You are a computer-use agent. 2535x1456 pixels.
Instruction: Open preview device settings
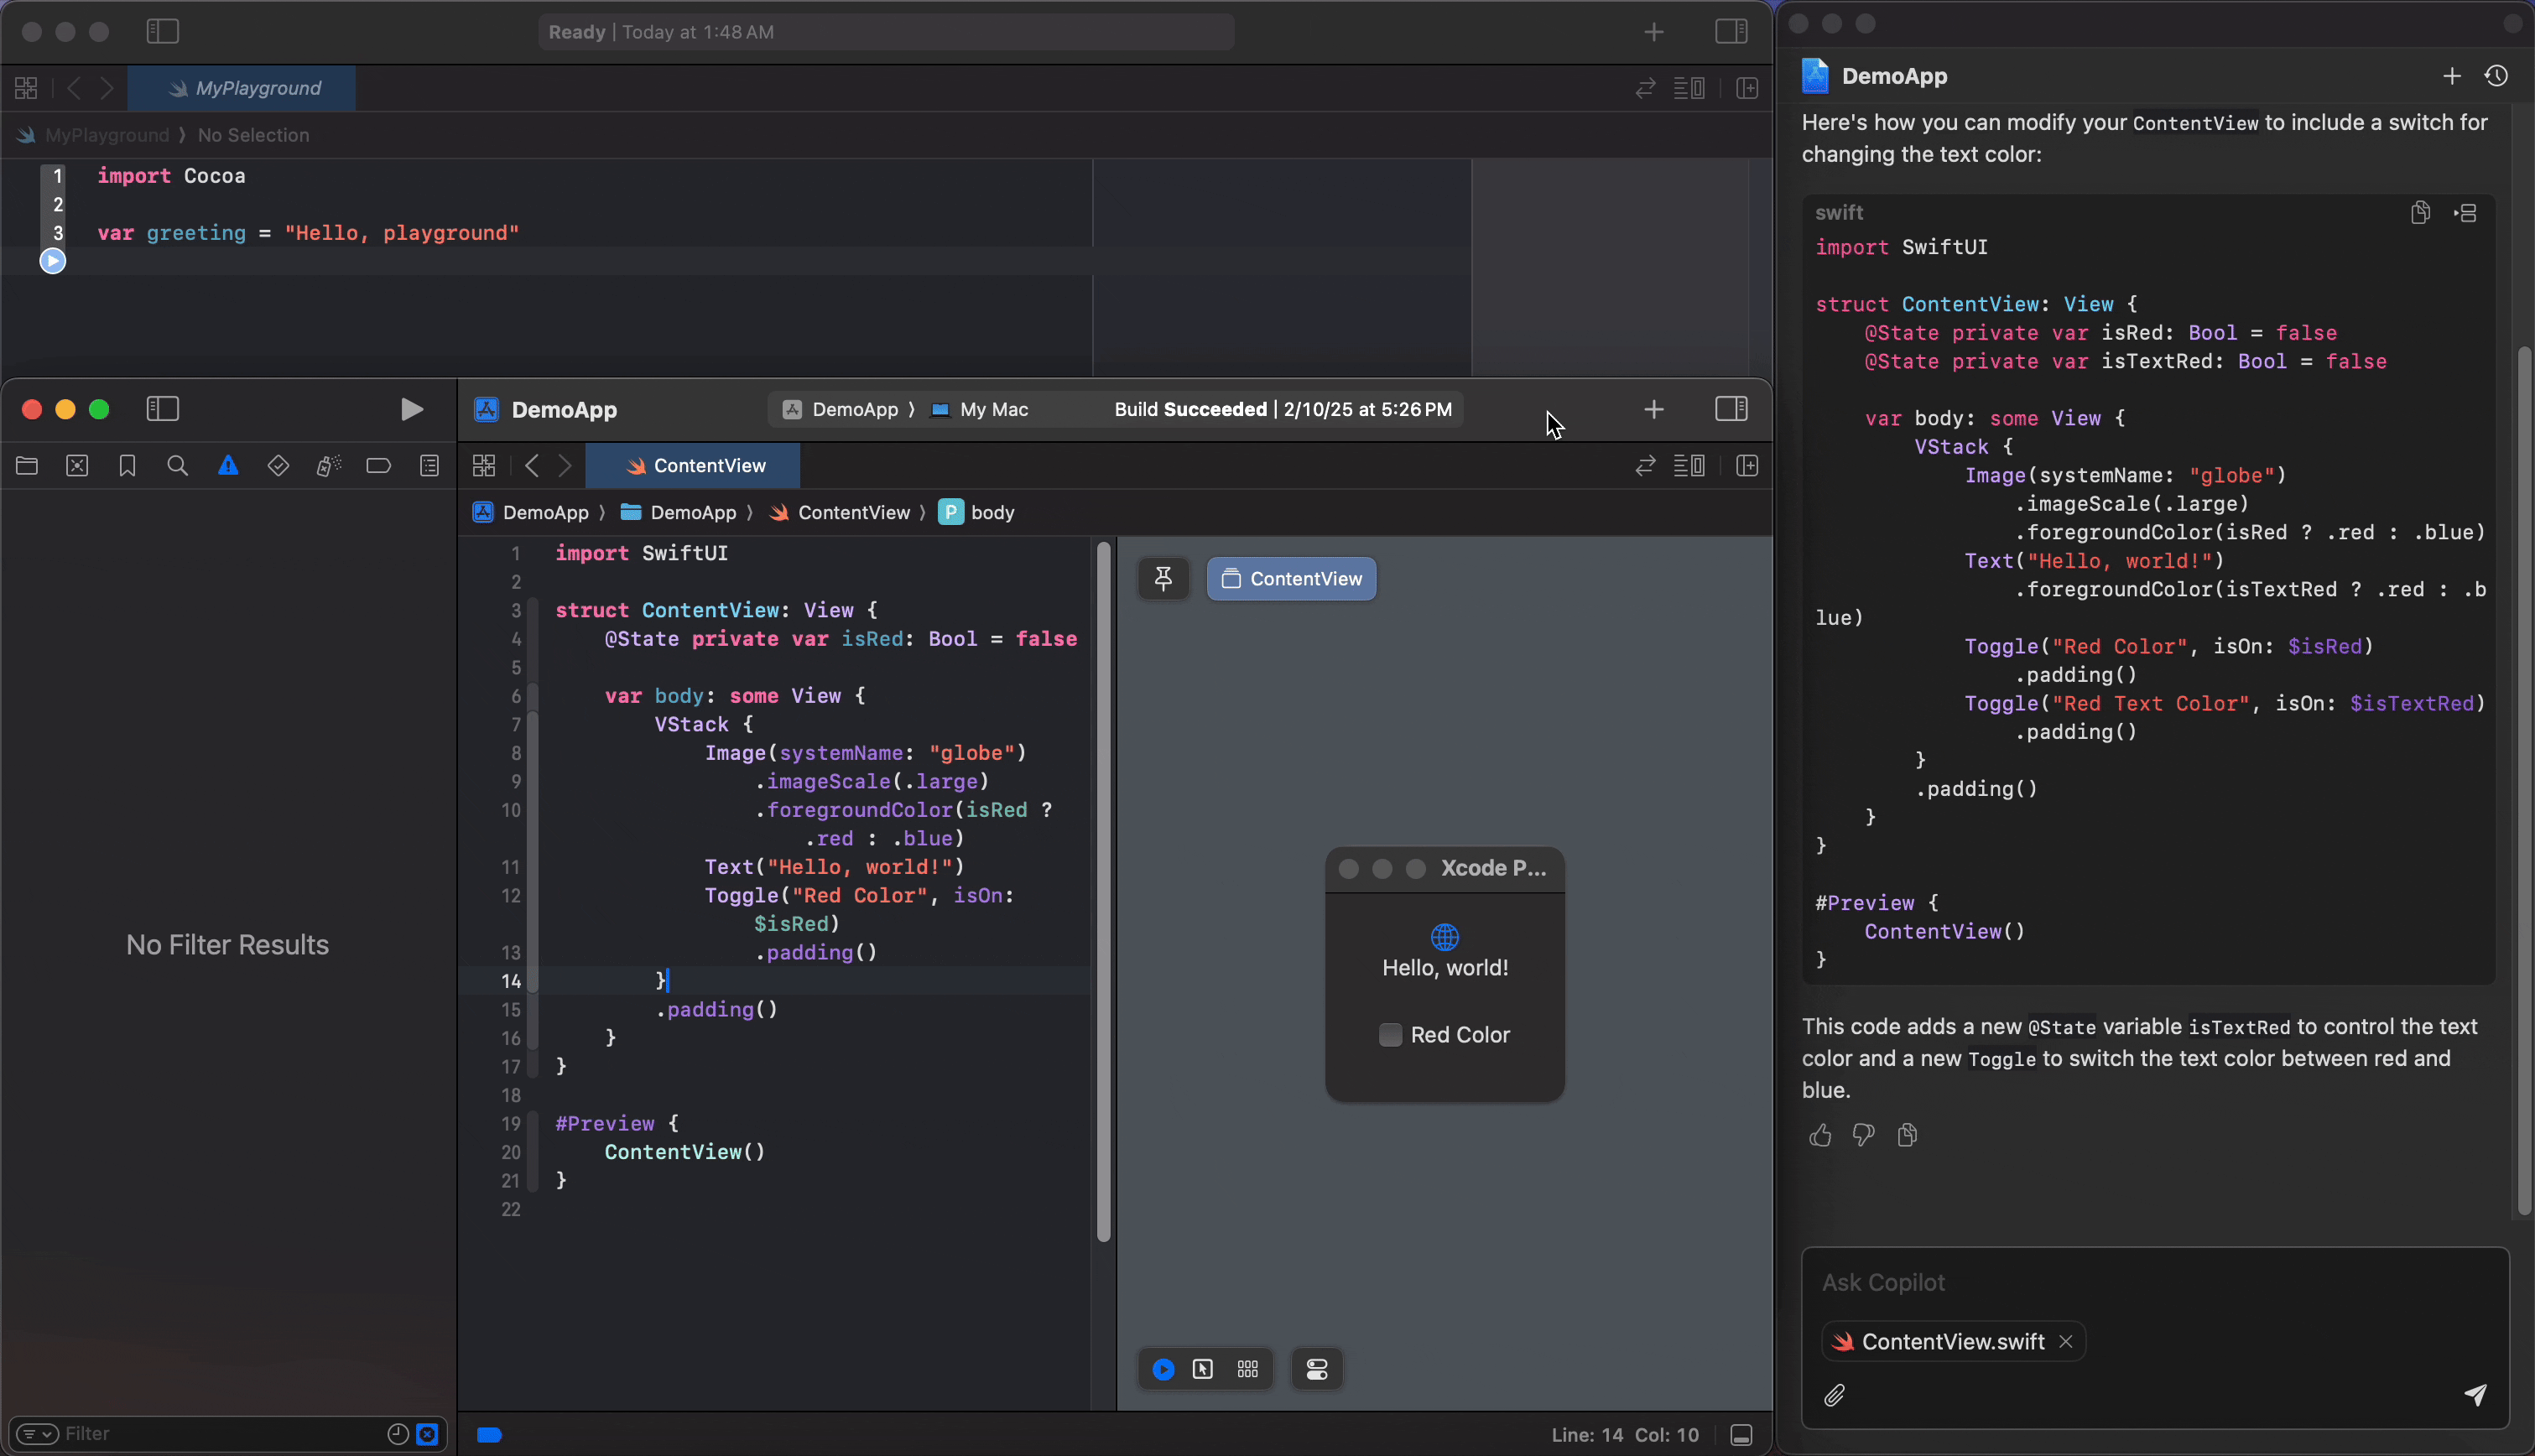coord(1317,1369)
